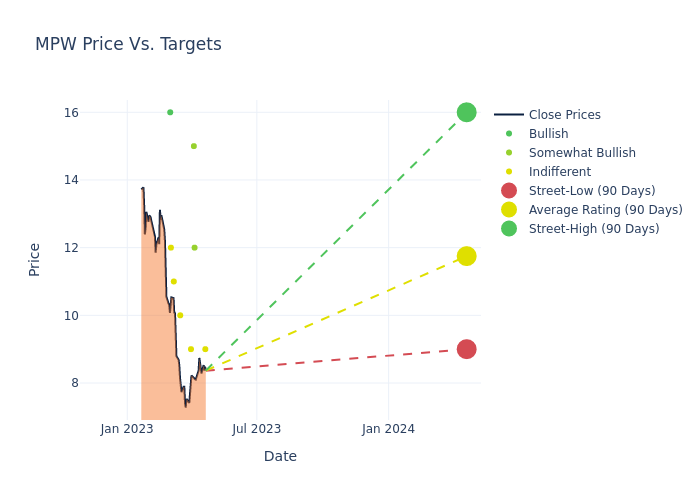Select the small Bullish dot at price 16
Viewport: 700px width, 500px height.
[x=170, y=112]
